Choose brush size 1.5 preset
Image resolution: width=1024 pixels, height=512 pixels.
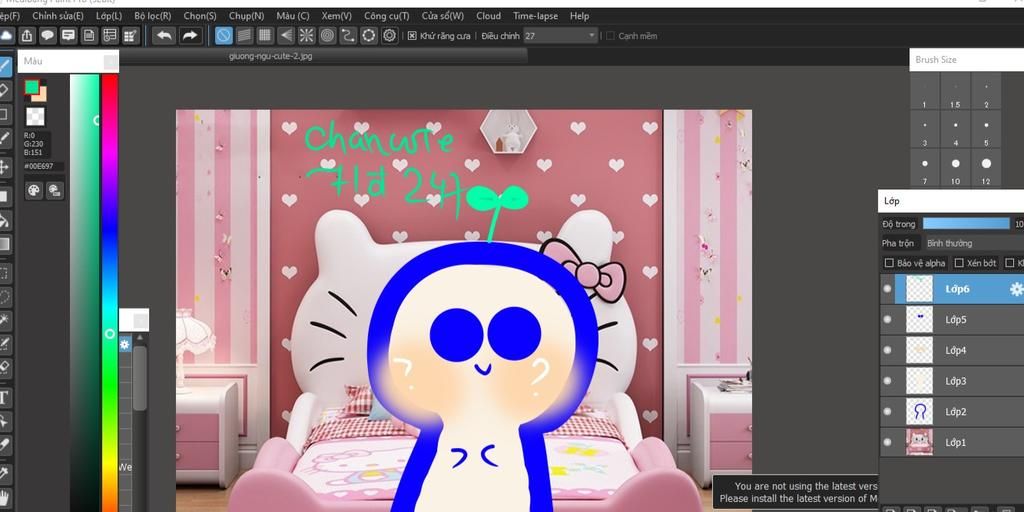(955, 93)
